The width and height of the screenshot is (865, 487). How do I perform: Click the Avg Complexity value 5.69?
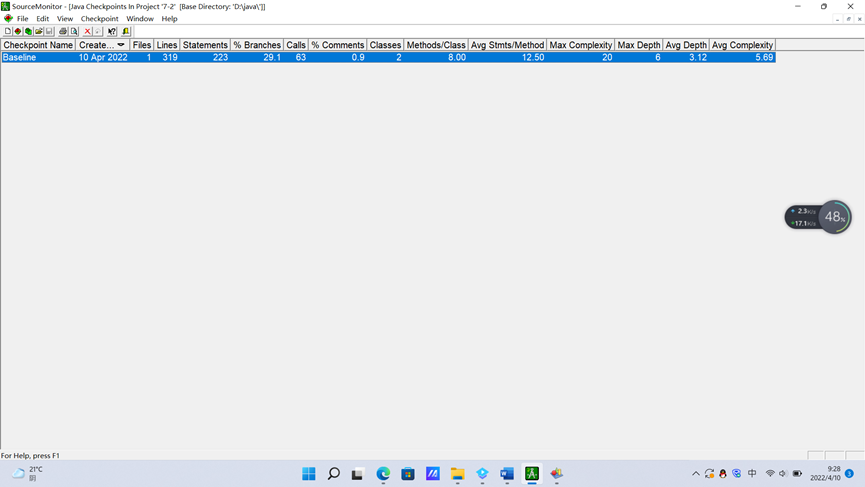pos(764,57)
